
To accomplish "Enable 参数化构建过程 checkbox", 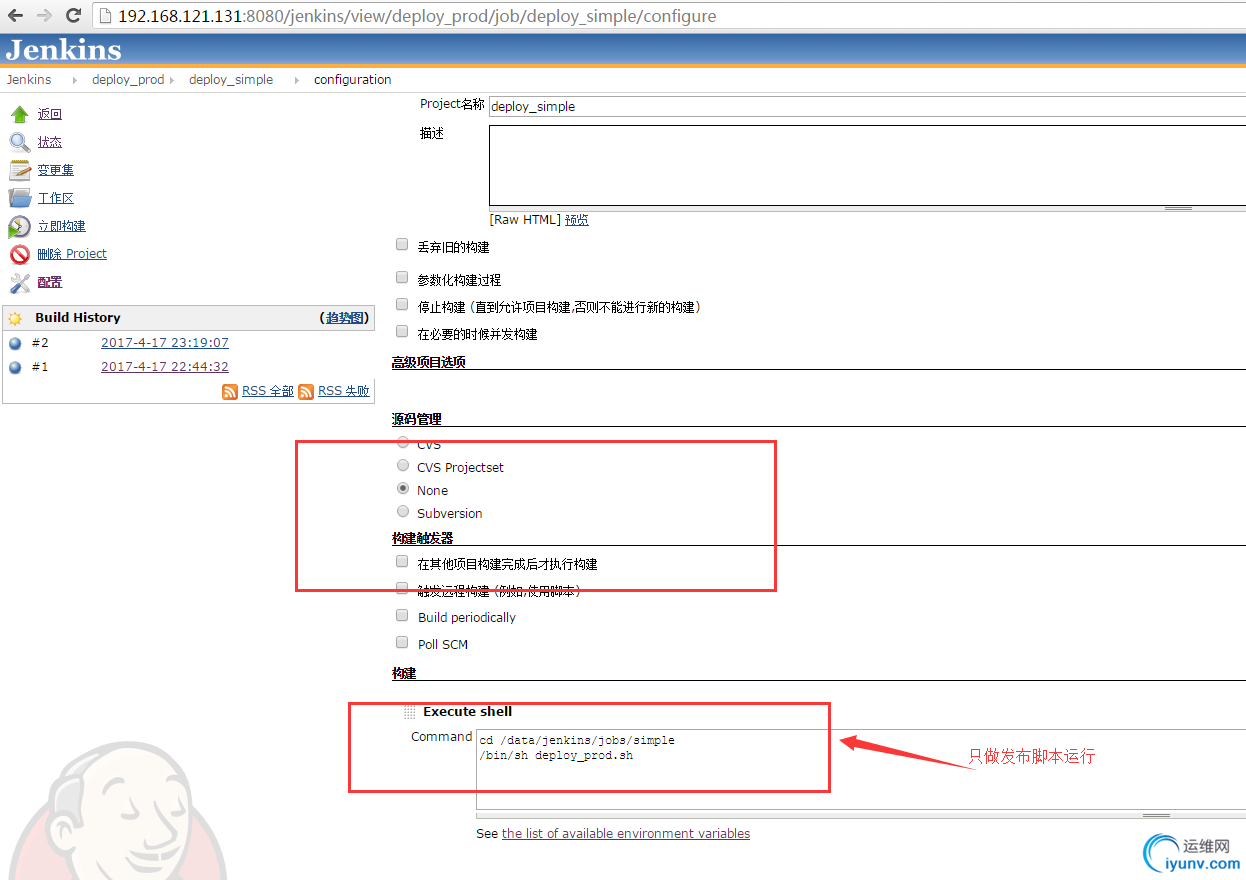I will click(402, 277).
